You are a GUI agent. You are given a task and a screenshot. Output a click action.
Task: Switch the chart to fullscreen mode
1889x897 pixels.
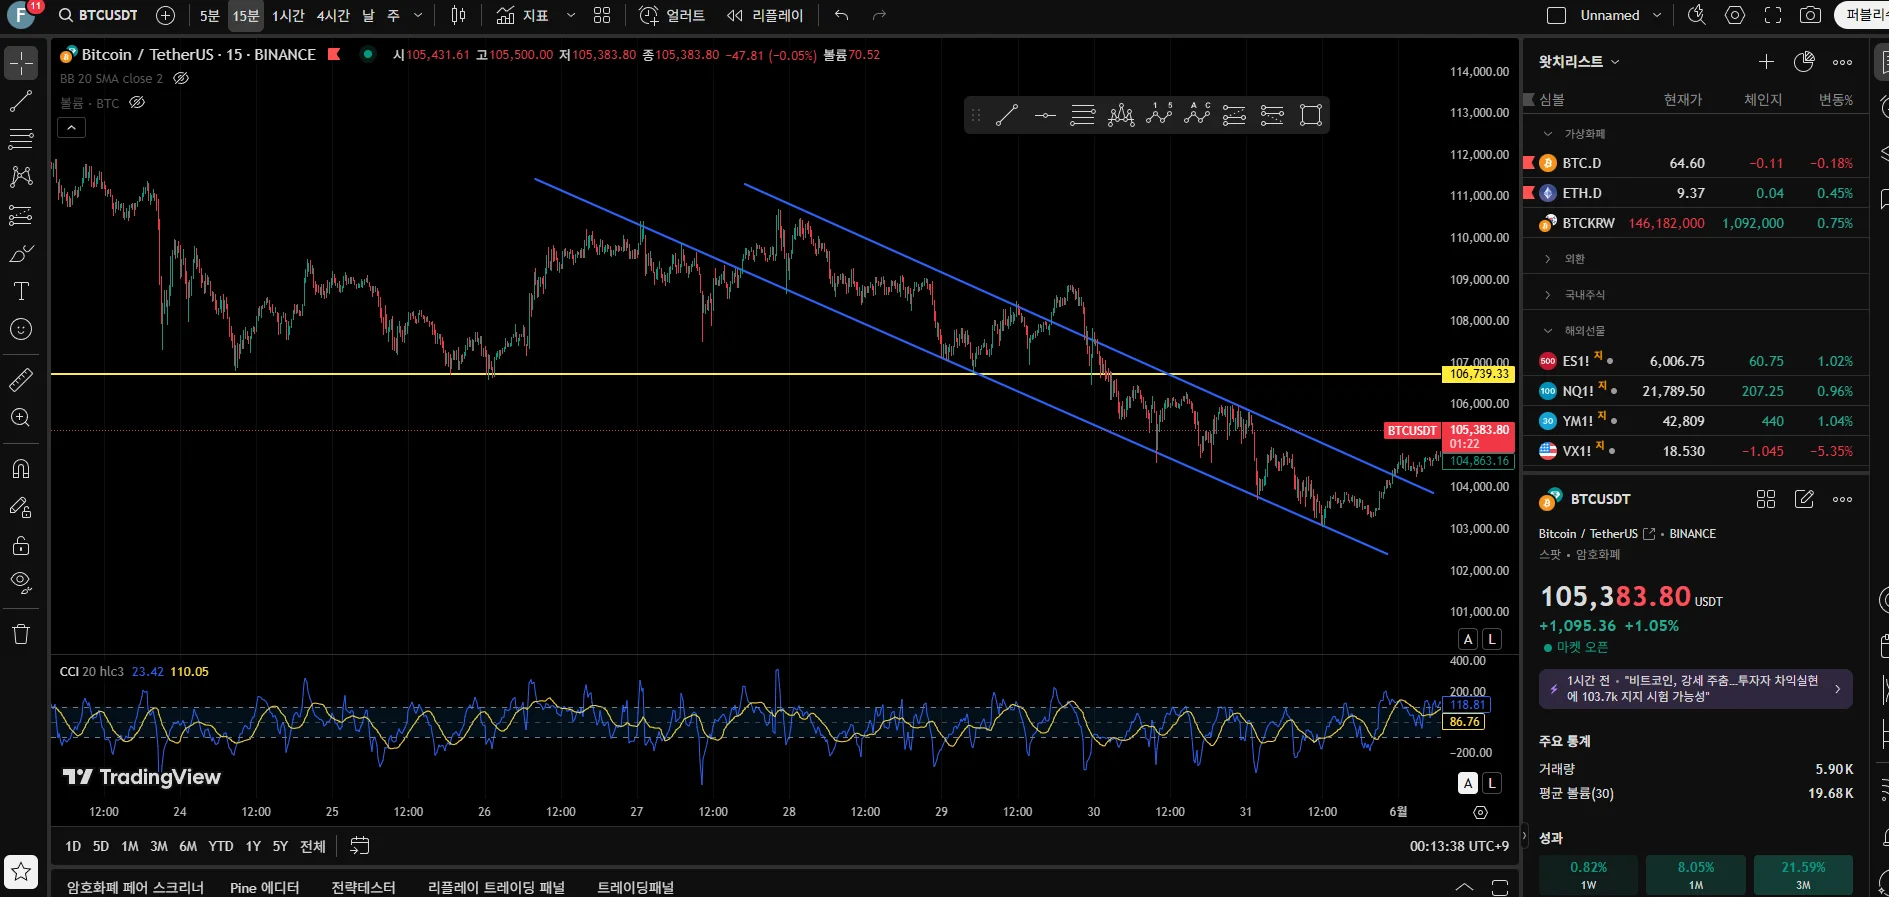[x=1773, y=15]
